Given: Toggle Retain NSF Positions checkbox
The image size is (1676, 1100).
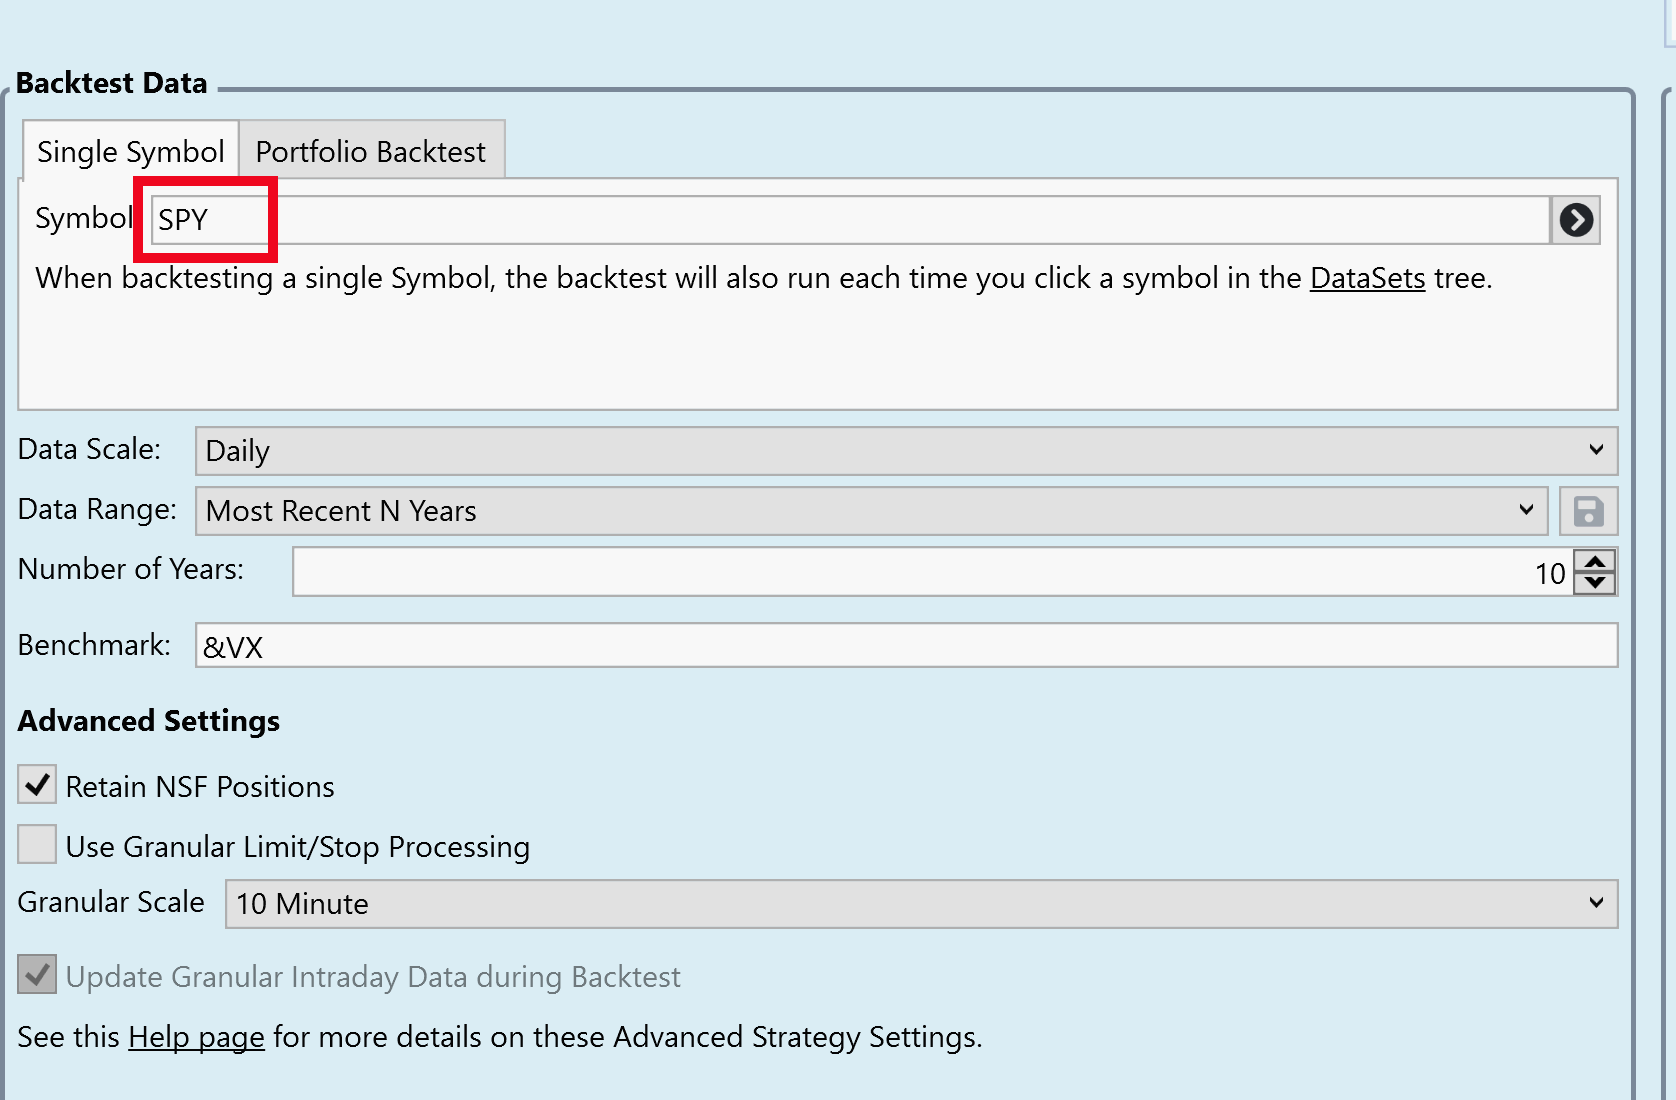Looking at the screenshot, I should coord(37,785).
